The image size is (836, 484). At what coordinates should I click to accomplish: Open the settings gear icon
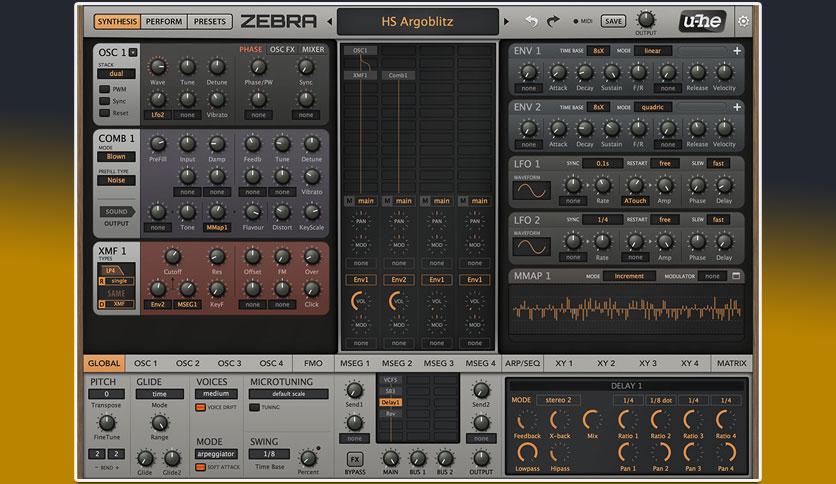(x=743, y=21)
